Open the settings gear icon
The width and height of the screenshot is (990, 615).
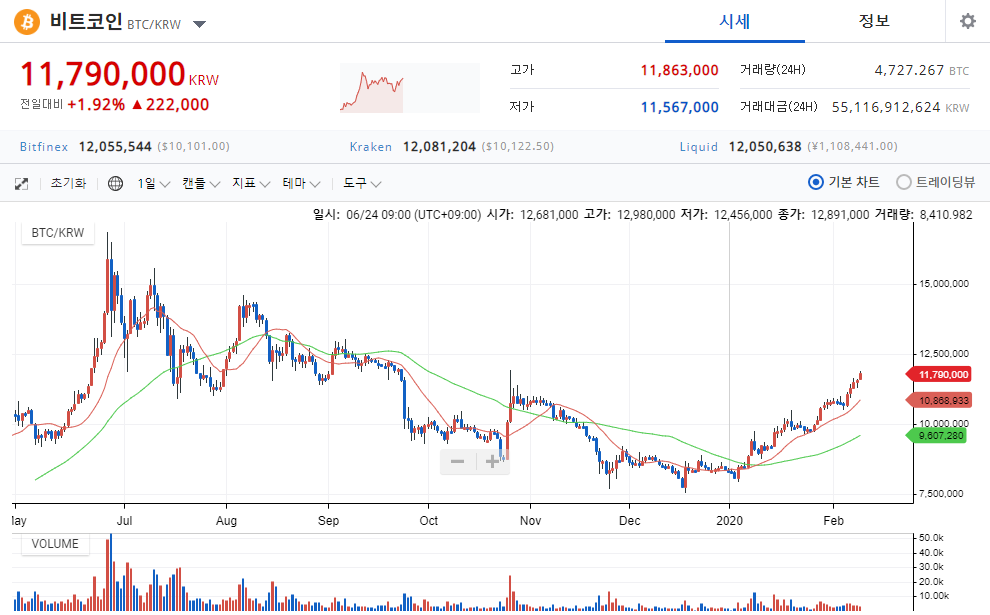click(x=967, y=21)
